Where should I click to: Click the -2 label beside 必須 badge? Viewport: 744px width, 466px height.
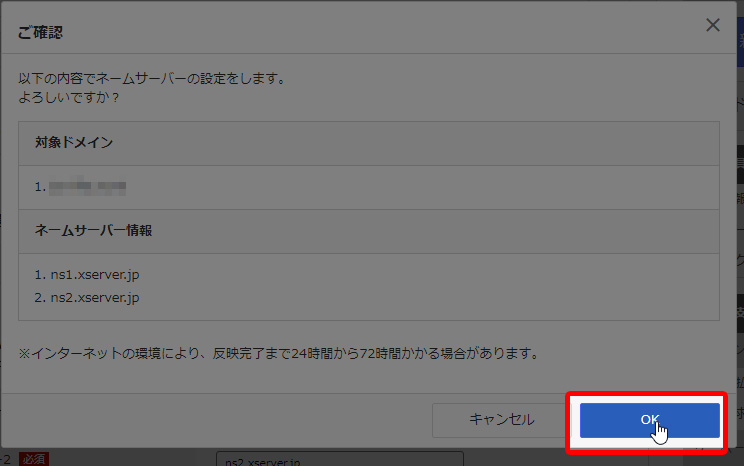[x=6, y=459]
